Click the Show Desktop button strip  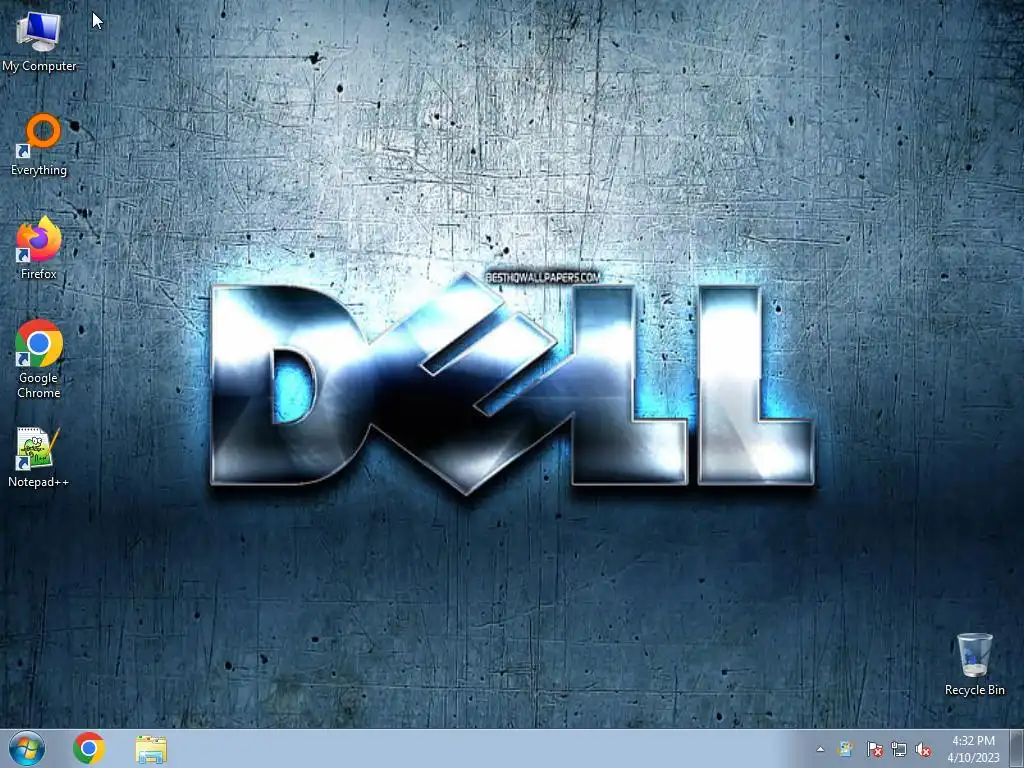1017,748
